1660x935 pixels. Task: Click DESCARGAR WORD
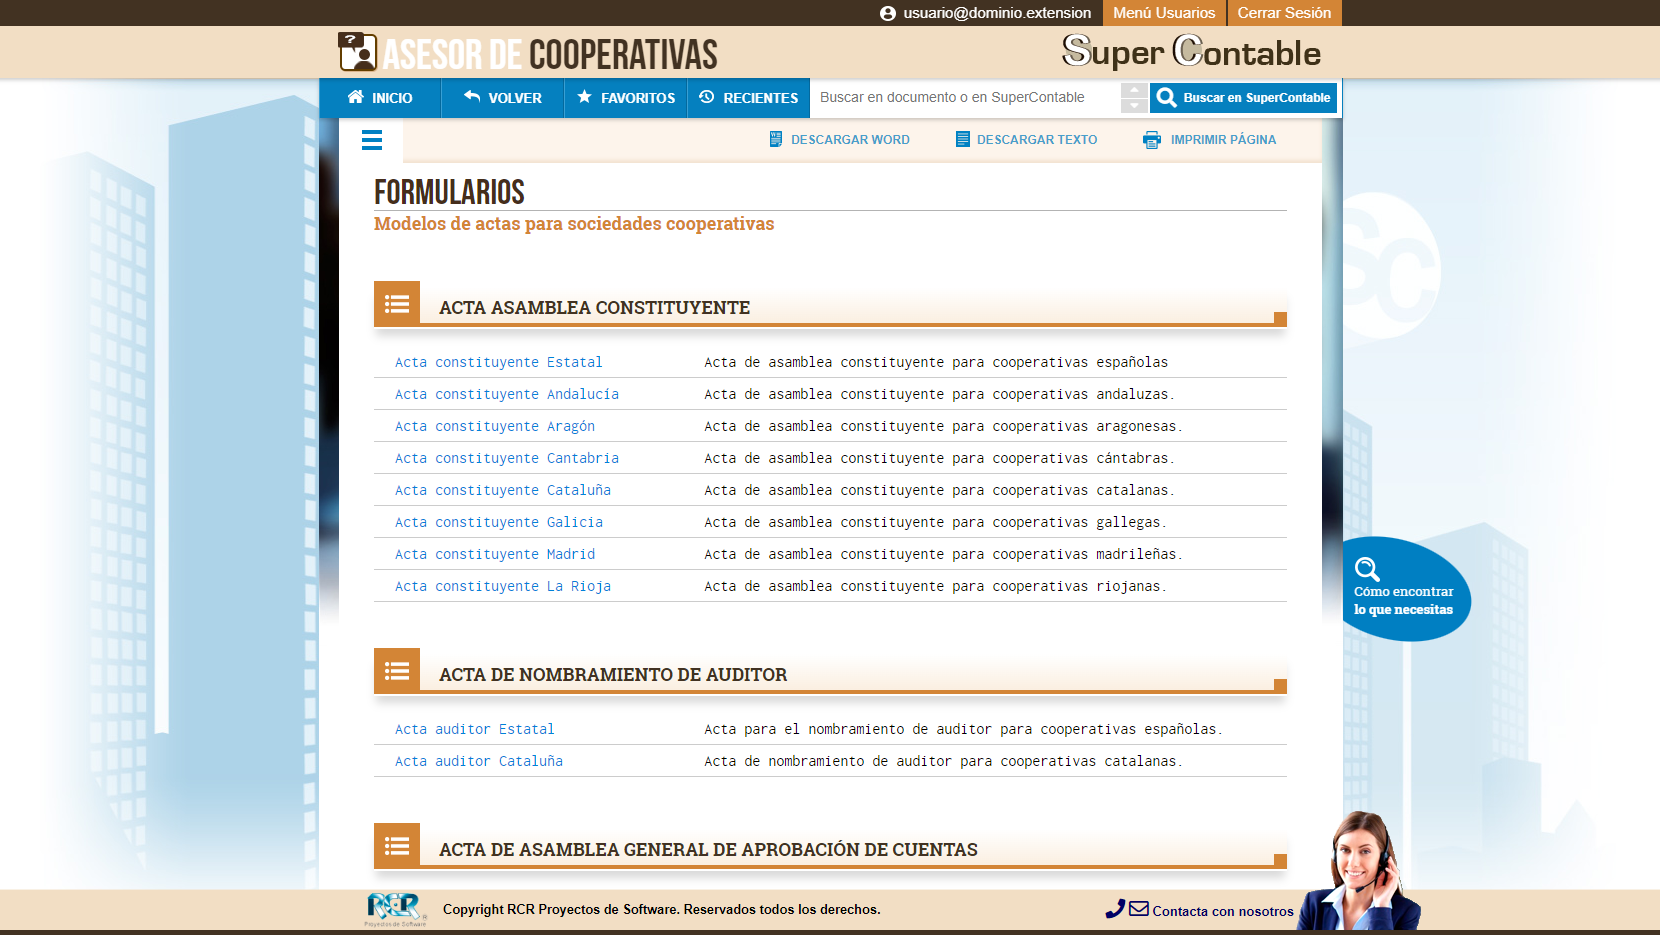pos(840,140)
